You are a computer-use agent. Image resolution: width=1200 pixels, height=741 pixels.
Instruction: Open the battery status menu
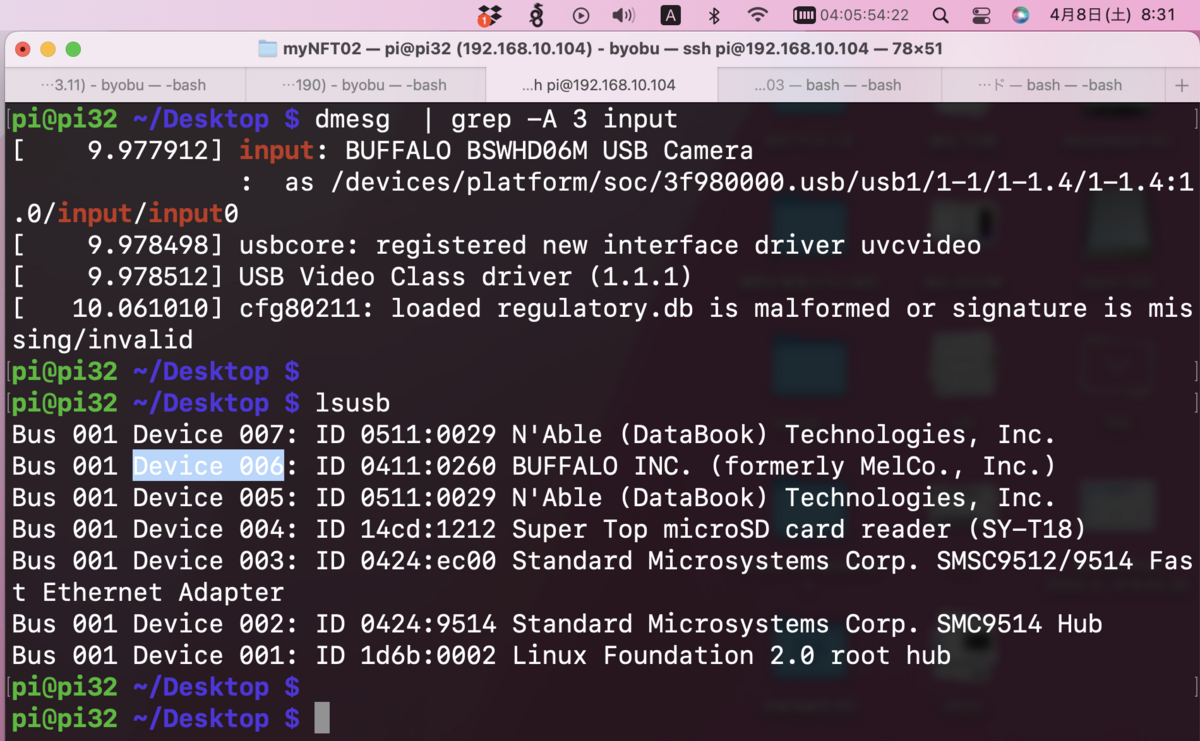806,14
